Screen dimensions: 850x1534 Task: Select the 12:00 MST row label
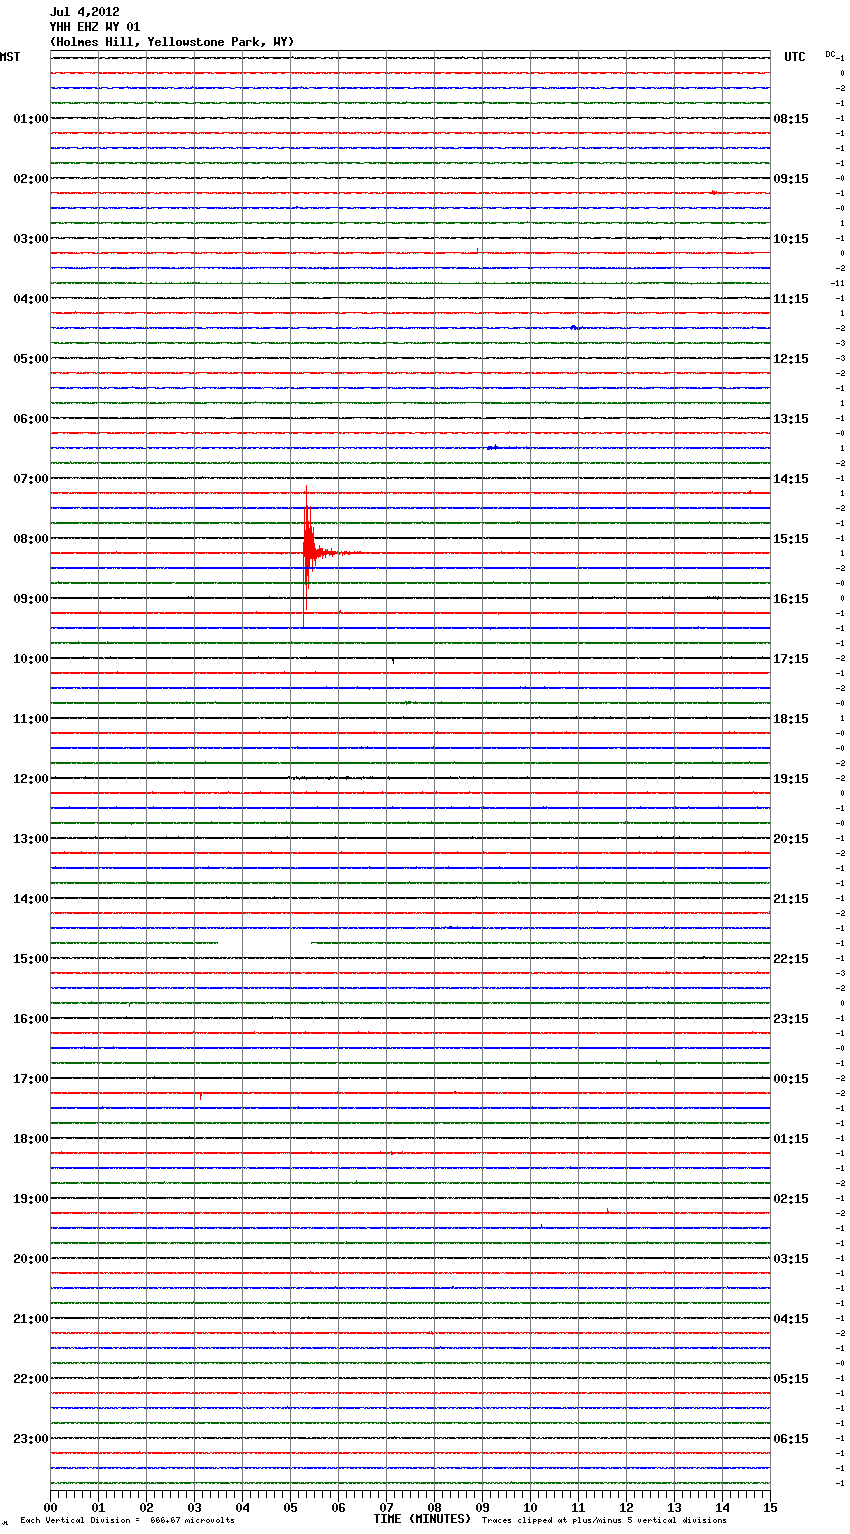31,779
